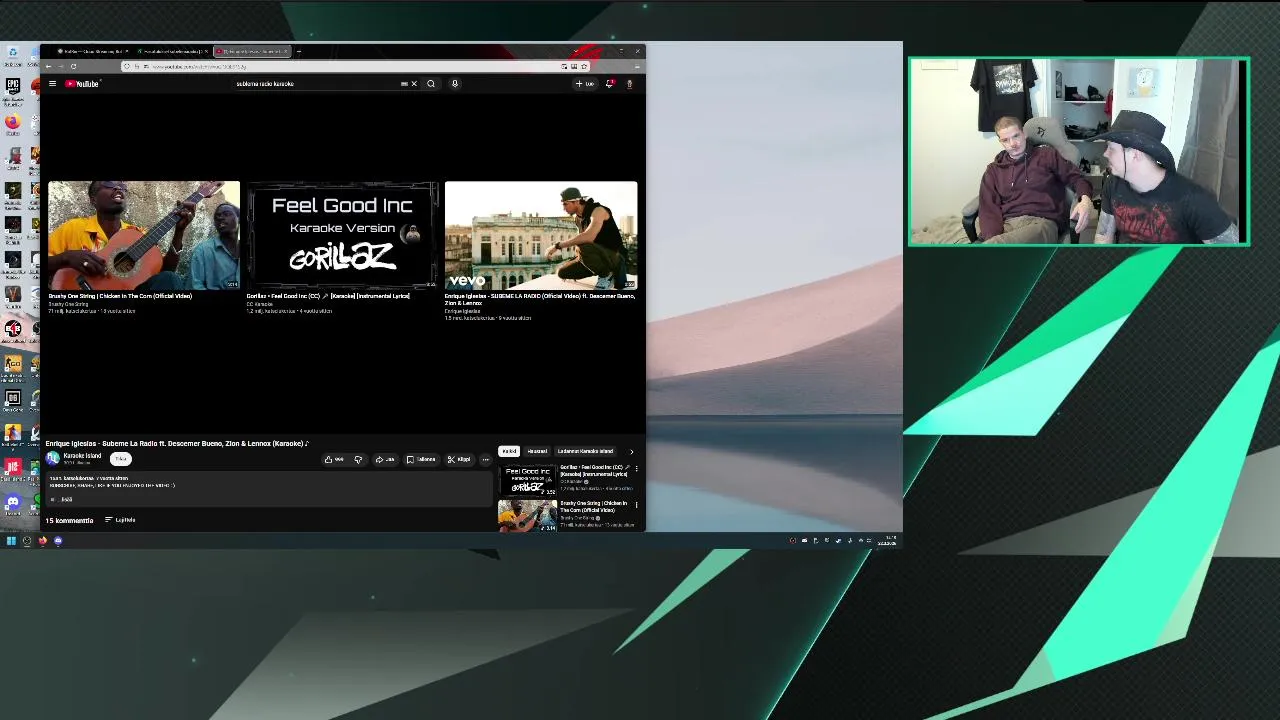Click the Create (+ Luo) button

(x=585, y=84)
